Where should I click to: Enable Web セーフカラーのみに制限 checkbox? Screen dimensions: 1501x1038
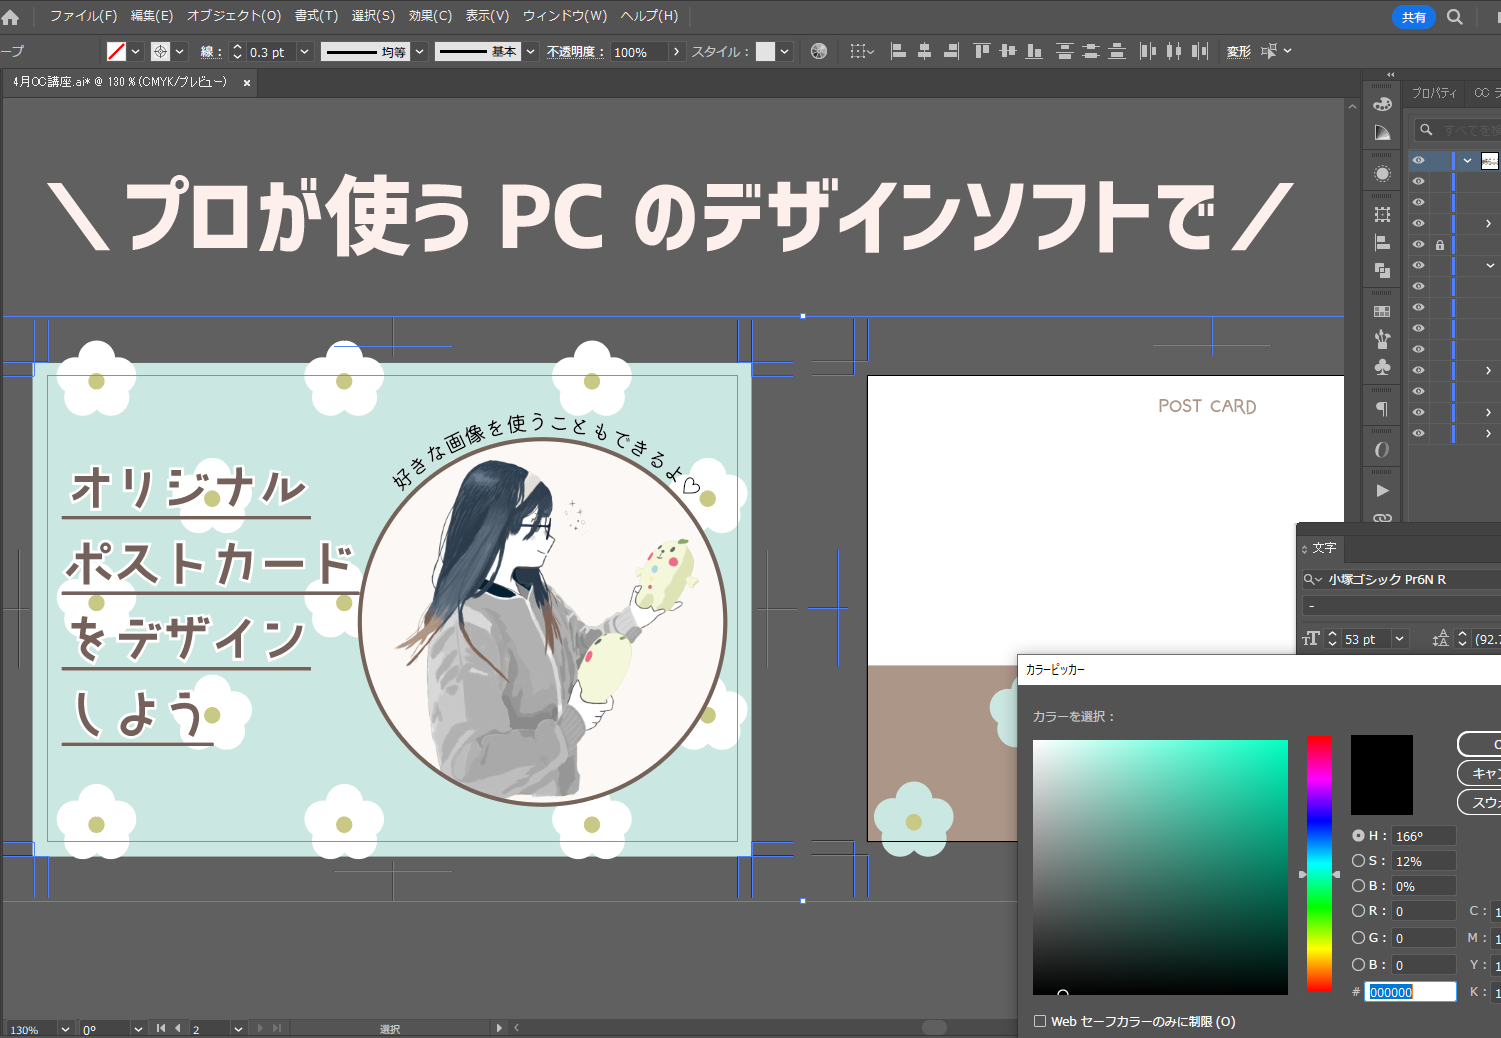[1040, 1021]
